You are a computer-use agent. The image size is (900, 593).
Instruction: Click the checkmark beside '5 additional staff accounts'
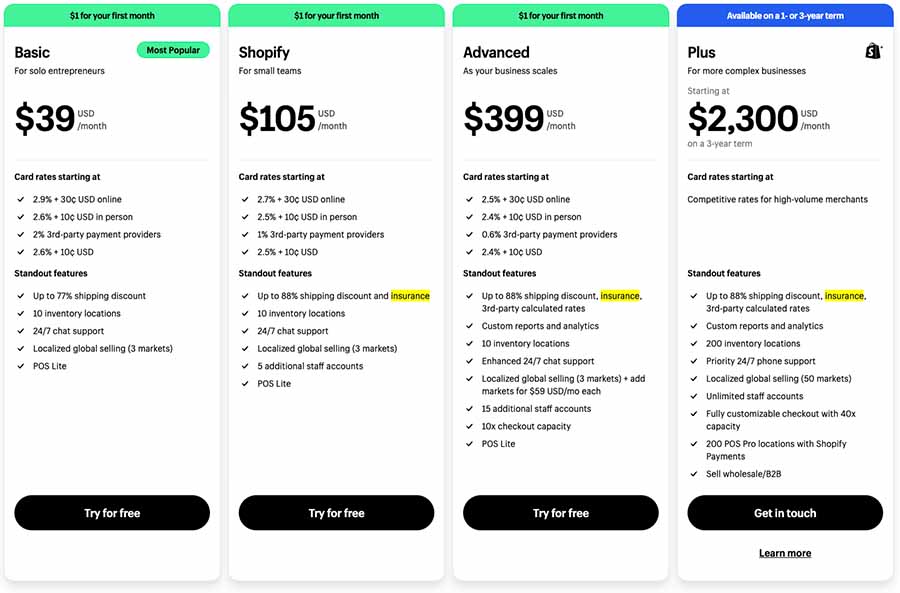[x=244, y=366]
